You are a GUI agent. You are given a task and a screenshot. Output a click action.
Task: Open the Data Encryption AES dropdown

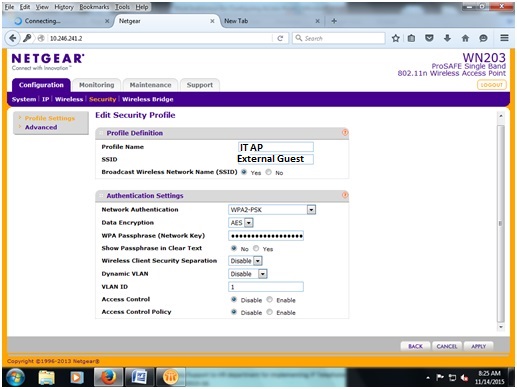coord(241,223)
